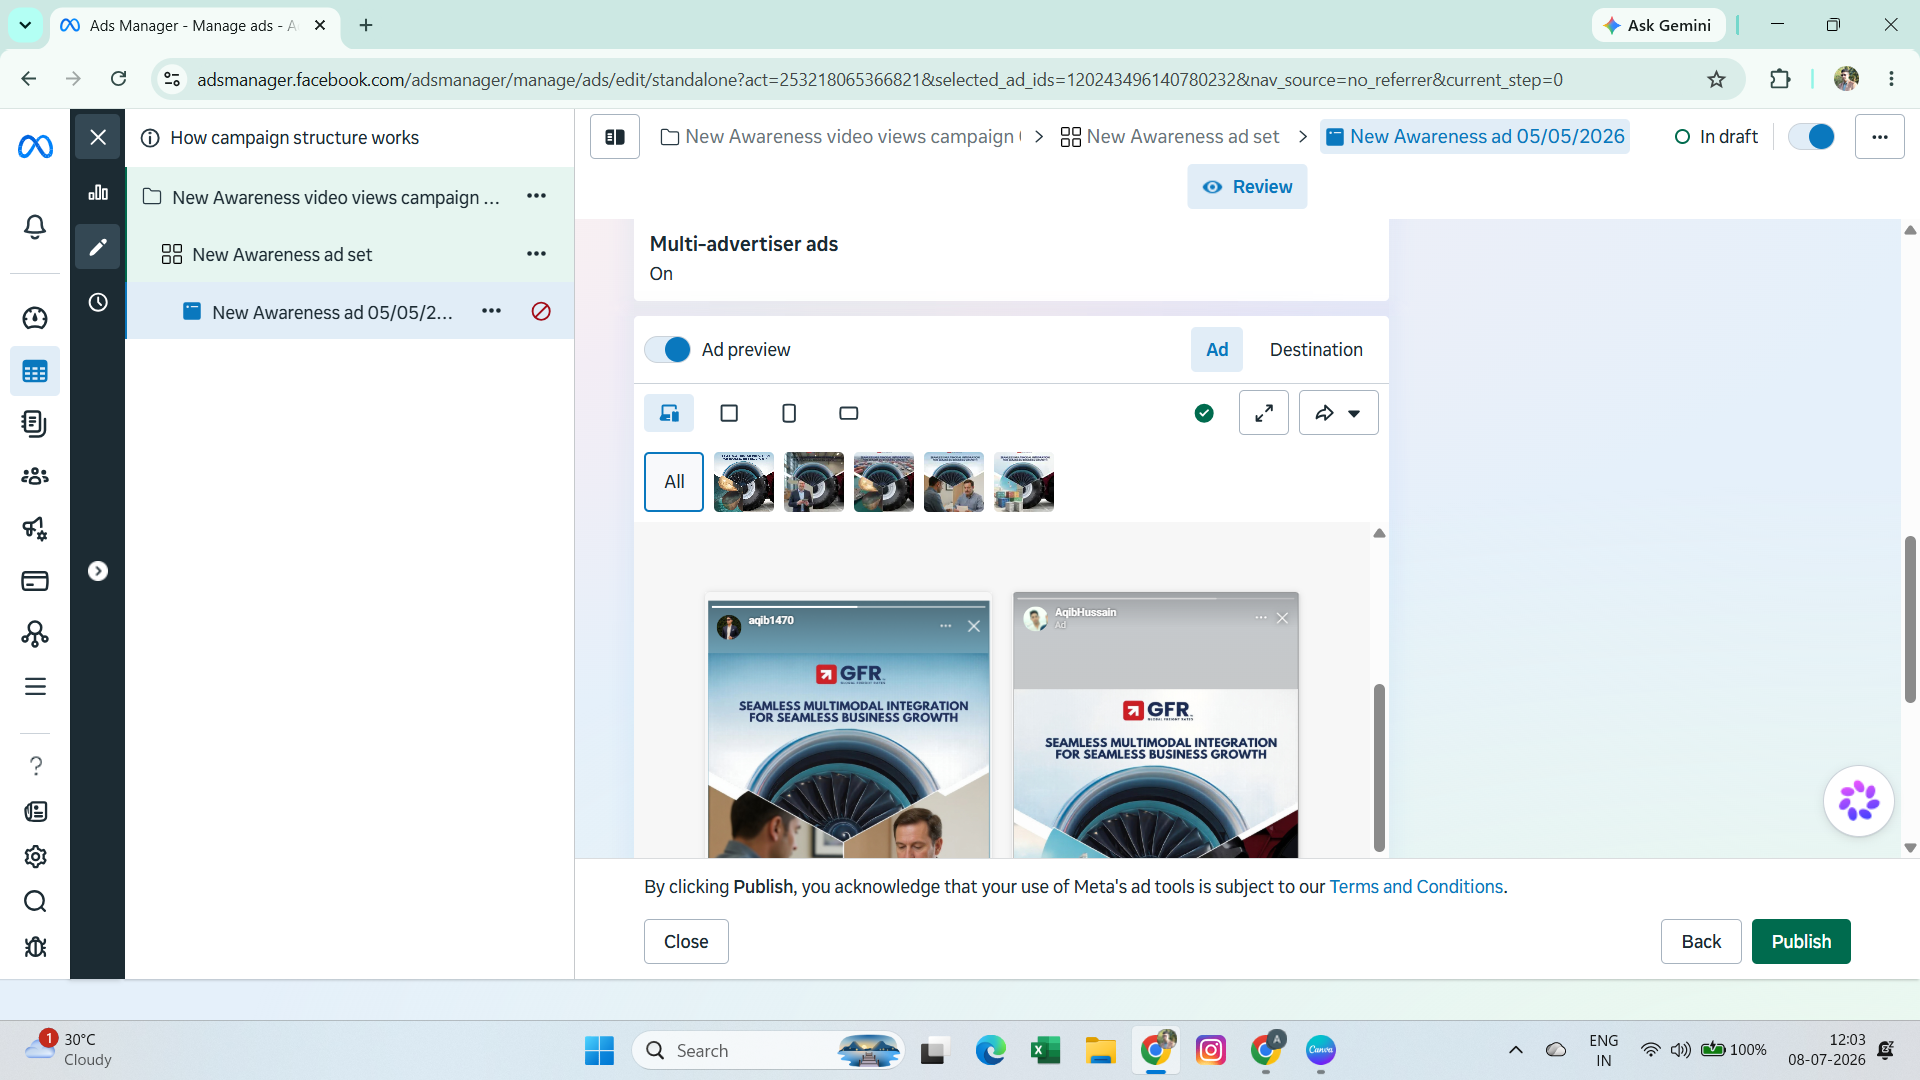Image resolution: width=1920 pixels, height=1080 pixels.
Task: Click the green checkmark status icon
Action: click(x=1204, y=413)
